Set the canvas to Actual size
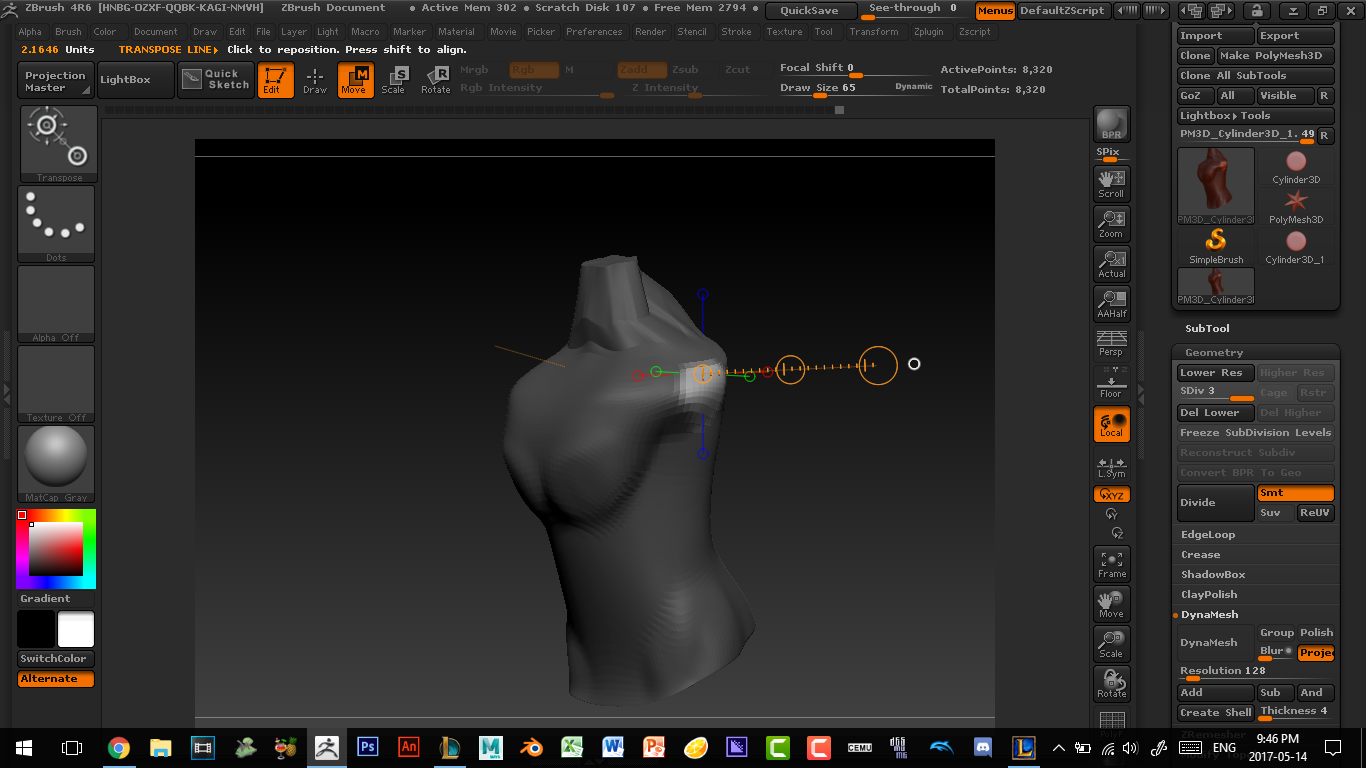Screen dimensions: 1366x768 point(1112,263)
